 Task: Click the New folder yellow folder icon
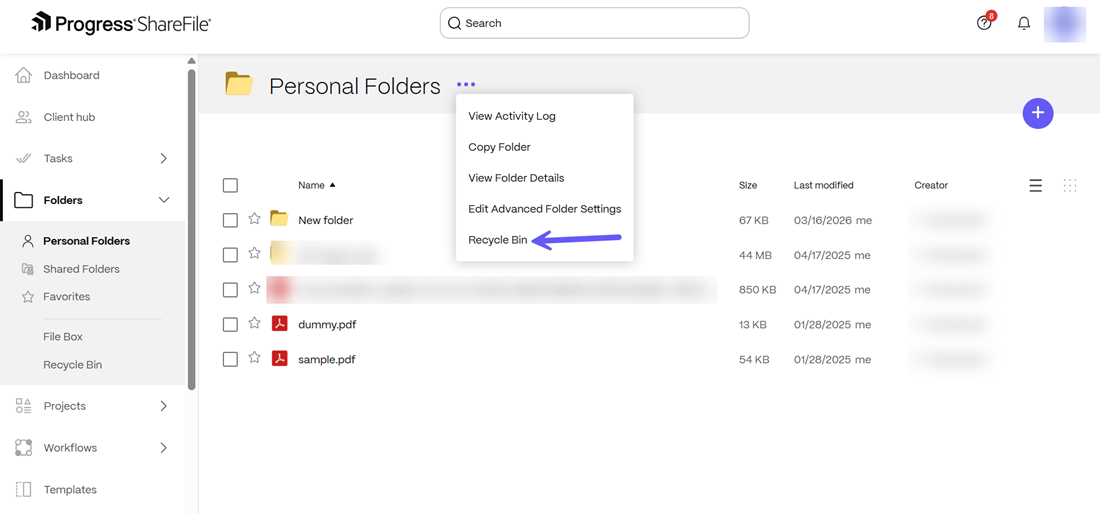pos(279,219)
